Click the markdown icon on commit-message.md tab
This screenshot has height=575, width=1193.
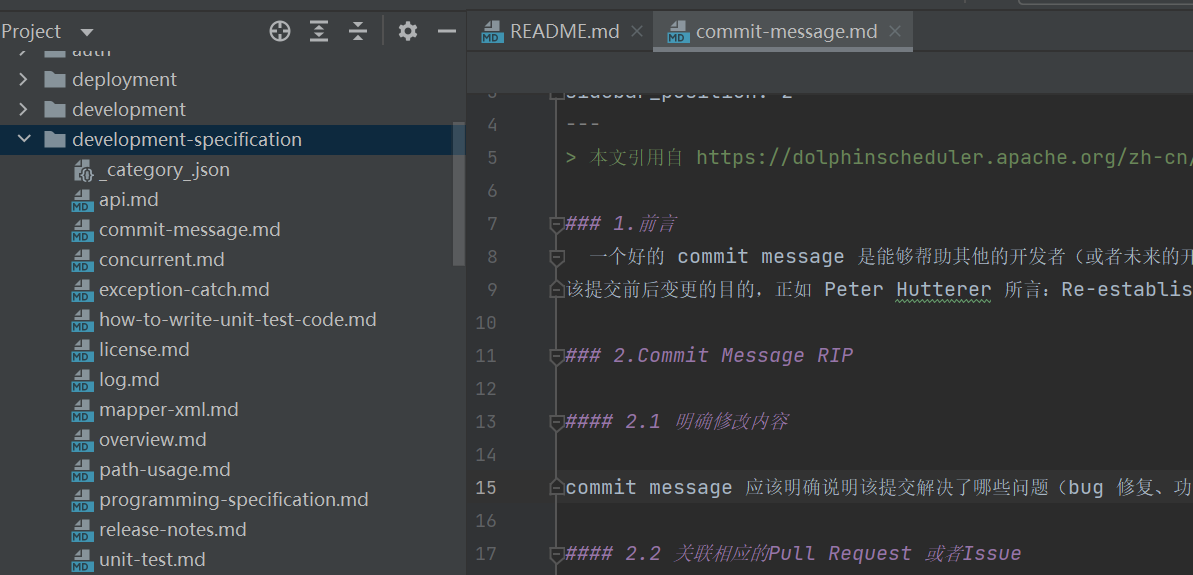(678, 32)
